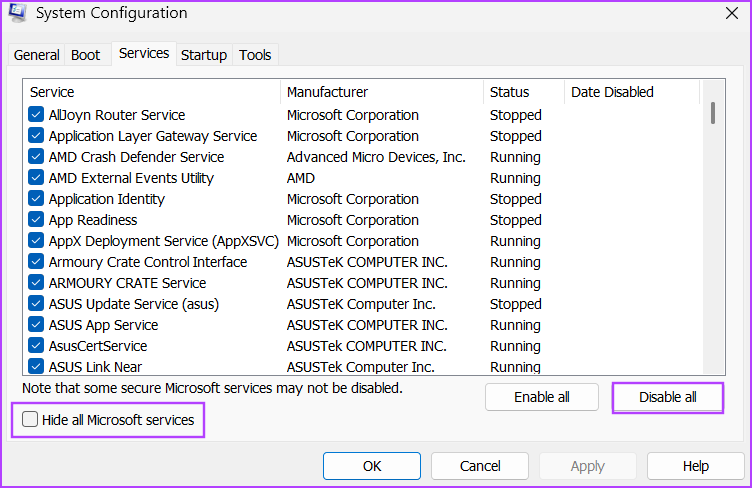Toggle Hide all Microsoft services checkbox

tap(30, 419)
